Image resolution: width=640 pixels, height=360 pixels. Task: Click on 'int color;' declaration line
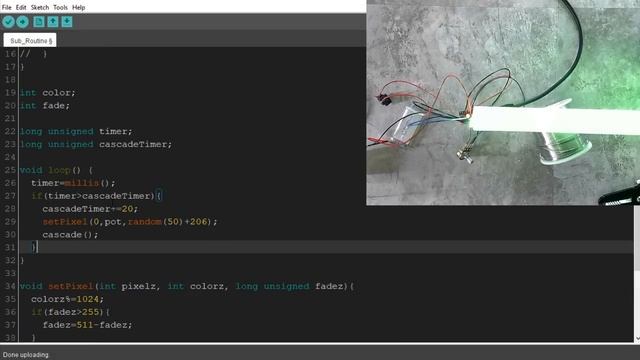tap(48, 93)
